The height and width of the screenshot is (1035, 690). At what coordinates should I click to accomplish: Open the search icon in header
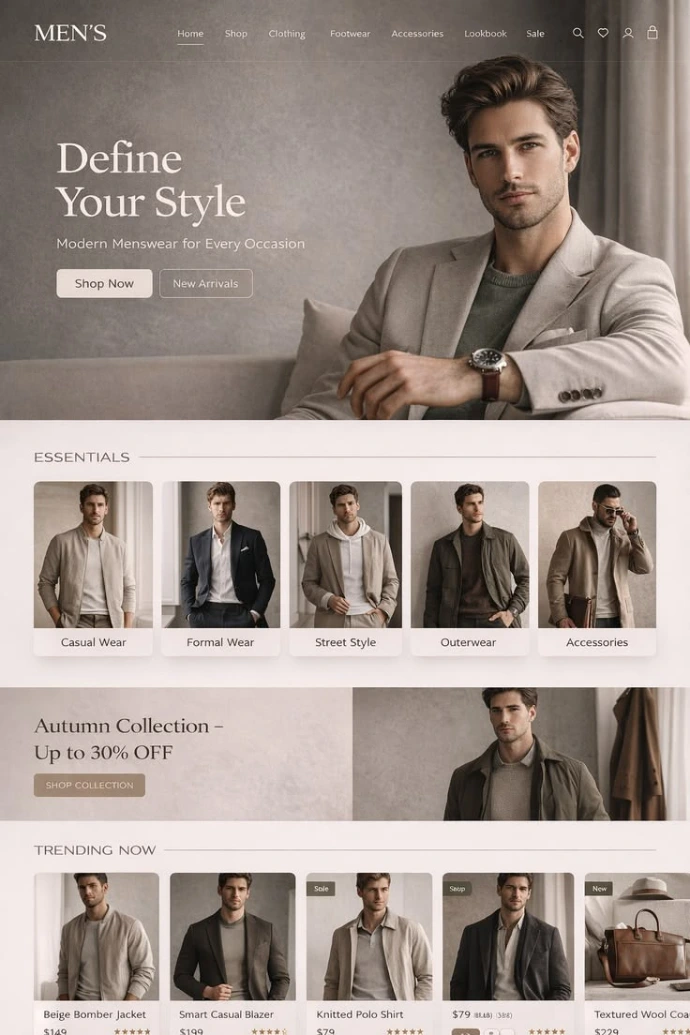(578, 33)
